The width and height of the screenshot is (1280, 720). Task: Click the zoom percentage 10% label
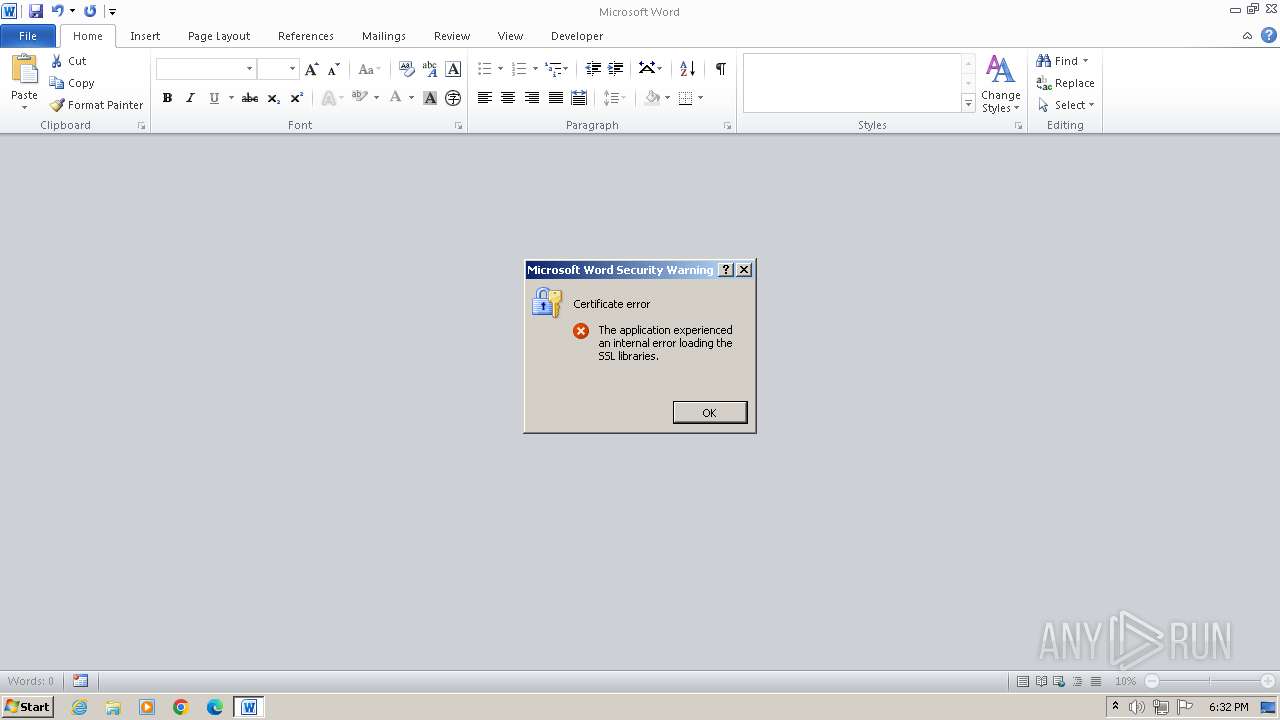1126,681
